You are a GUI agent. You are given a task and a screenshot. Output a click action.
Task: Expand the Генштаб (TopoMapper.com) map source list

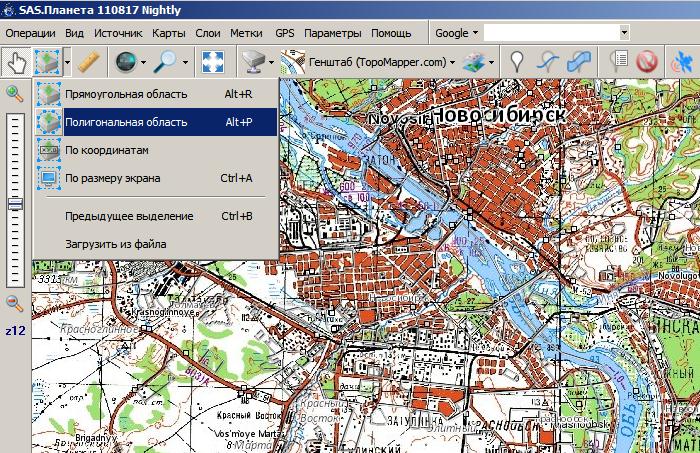point(452,62)
